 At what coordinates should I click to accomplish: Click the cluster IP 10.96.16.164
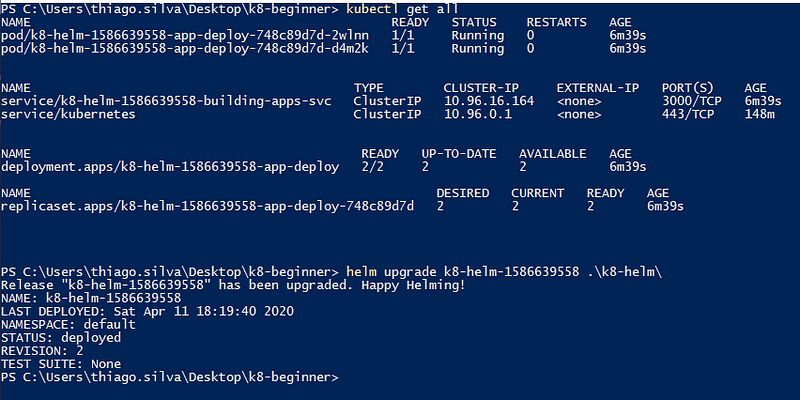point(489,101)
